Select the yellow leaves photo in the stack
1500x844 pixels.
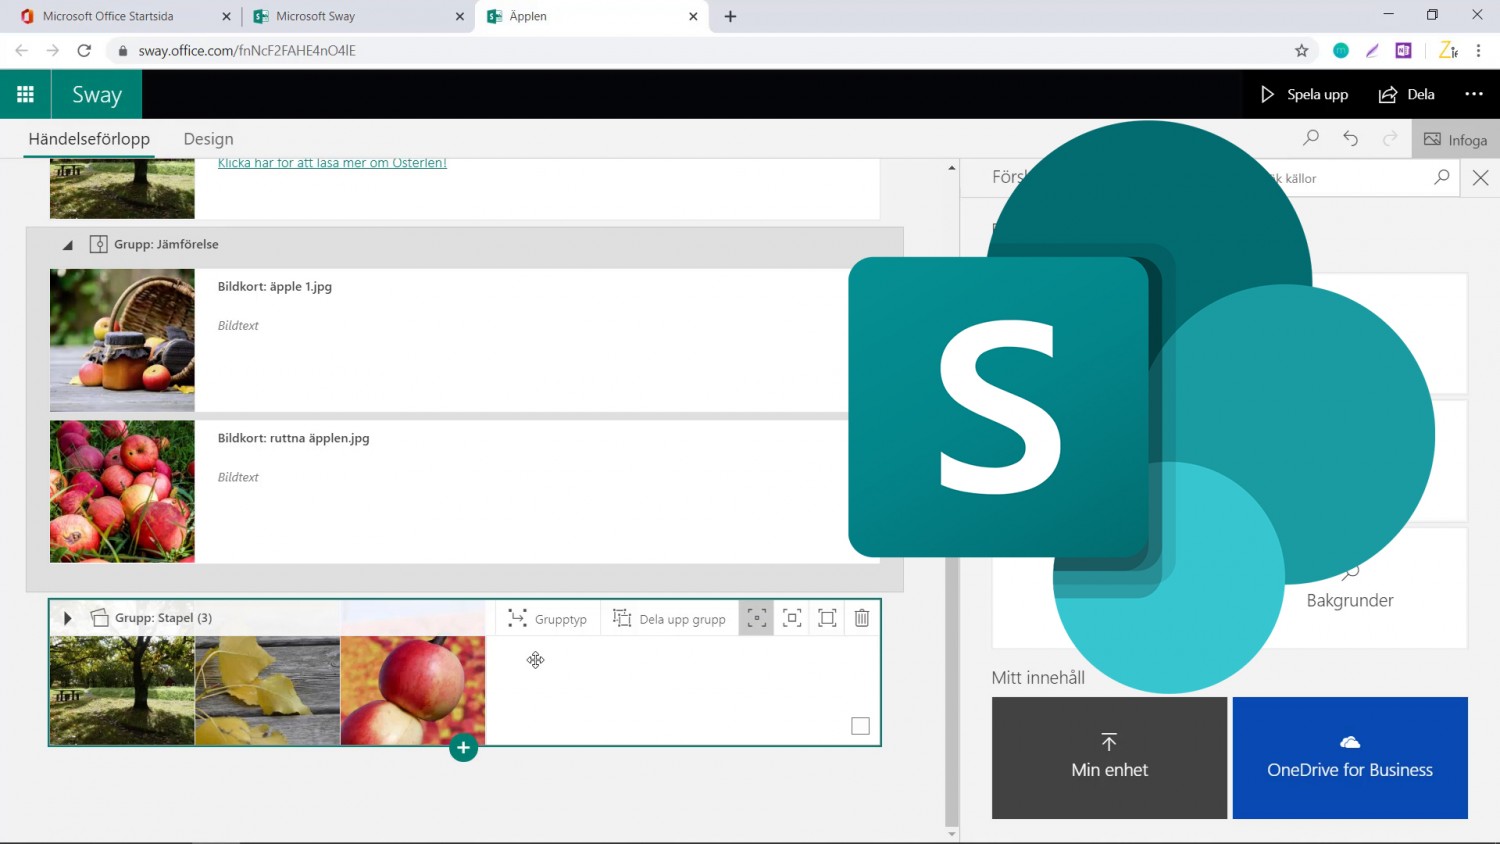[x=268, y=690]
